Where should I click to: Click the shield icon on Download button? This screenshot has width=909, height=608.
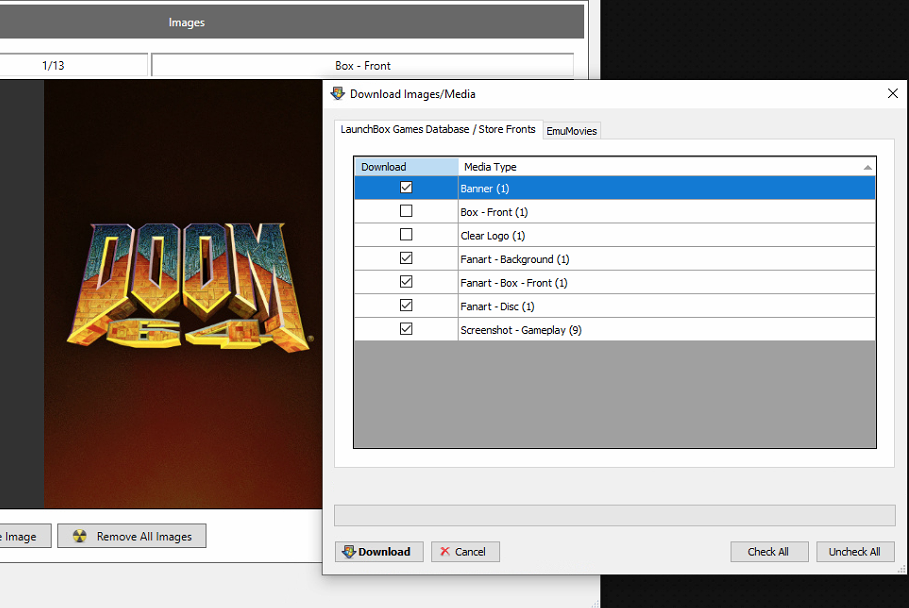point(348,551)
